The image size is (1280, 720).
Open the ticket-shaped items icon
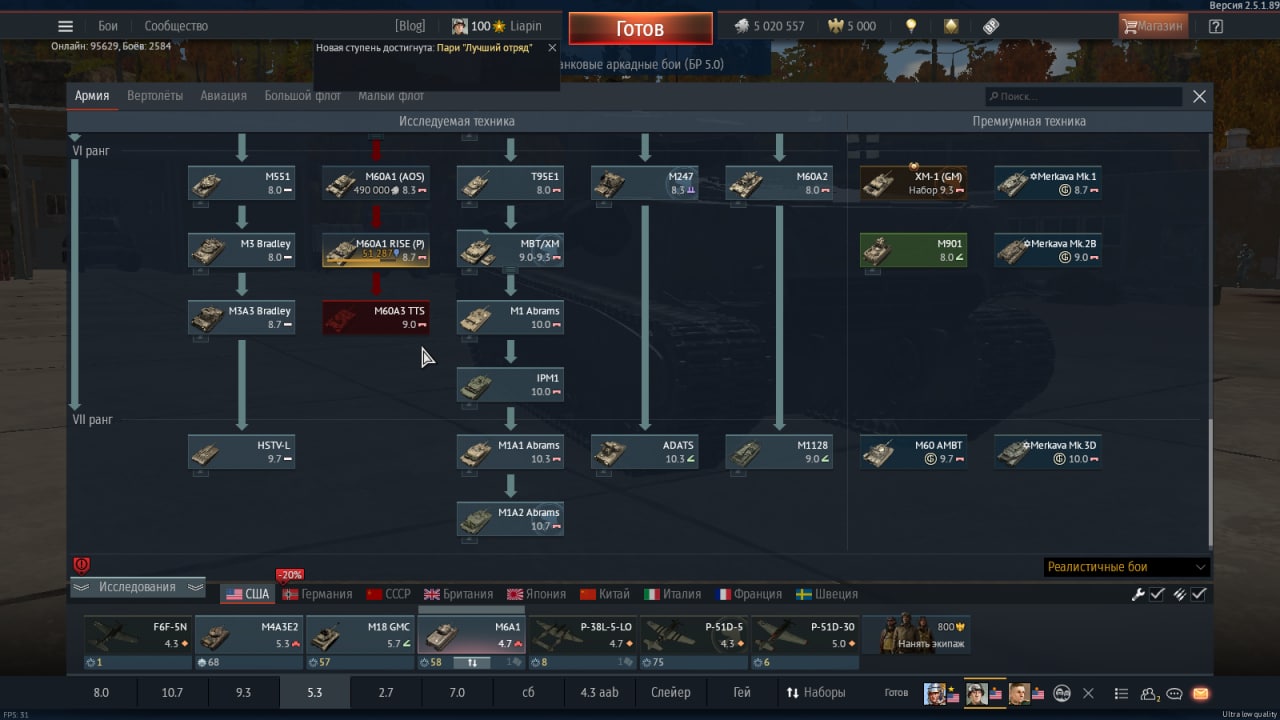tap(990, 27)
